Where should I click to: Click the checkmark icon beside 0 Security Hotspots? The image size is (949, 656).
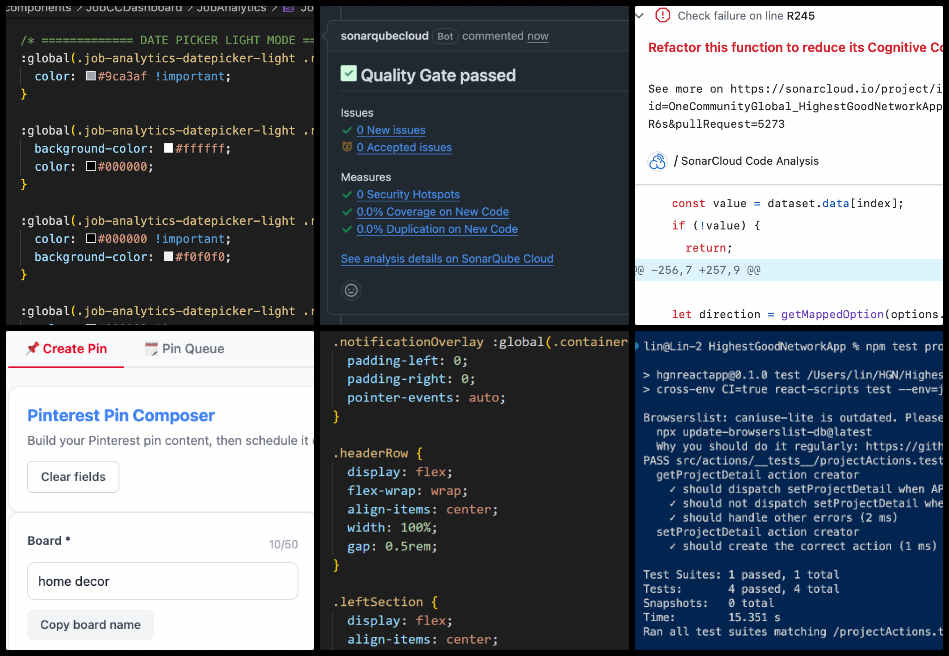(347, 194)
